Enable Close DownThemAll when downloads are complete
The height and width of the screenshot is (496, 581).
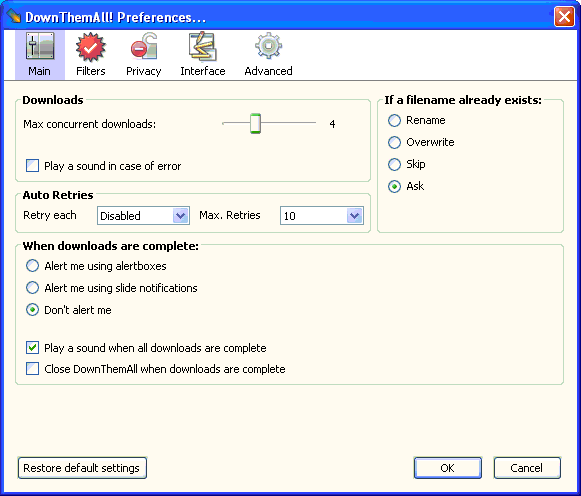[32, 369]
